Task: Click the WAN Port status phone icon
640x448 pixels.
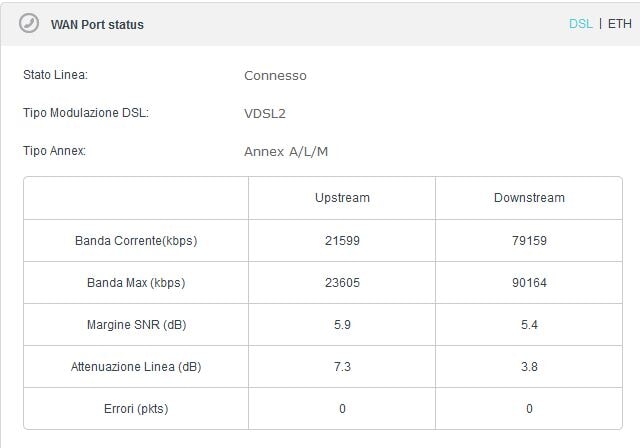Action: pos(29,23)
